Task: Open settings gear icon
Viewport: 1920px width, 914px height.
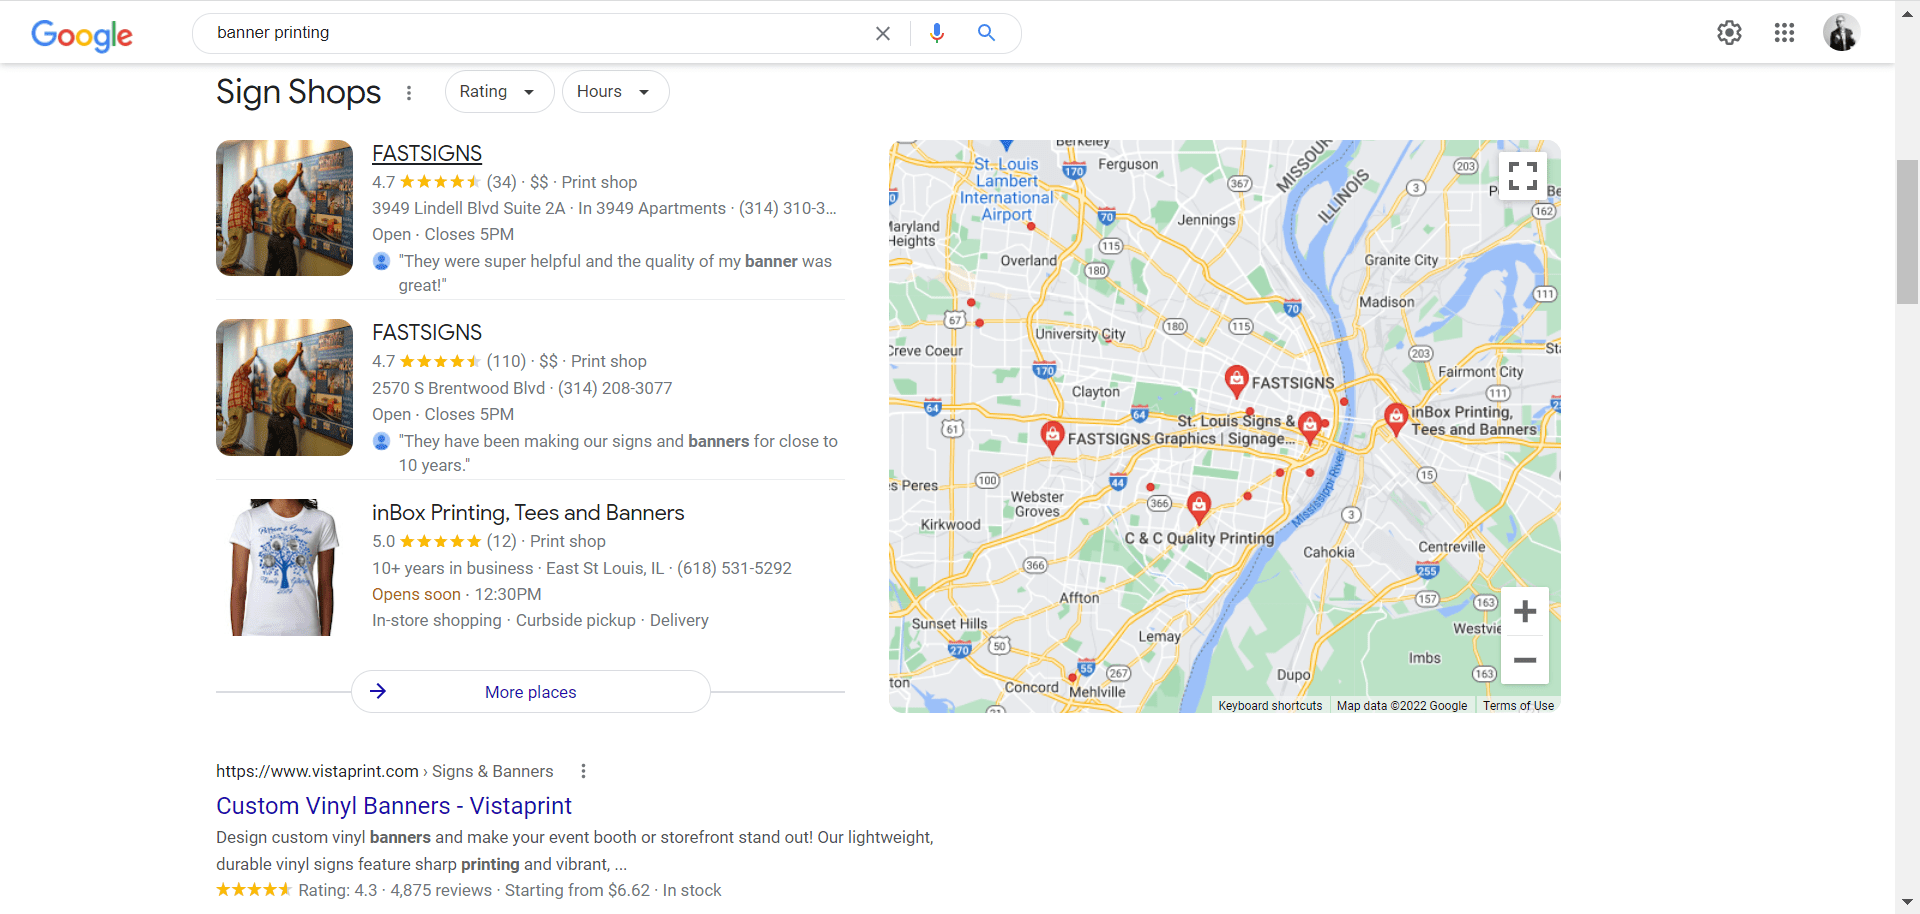Action: pos(1729,33)
